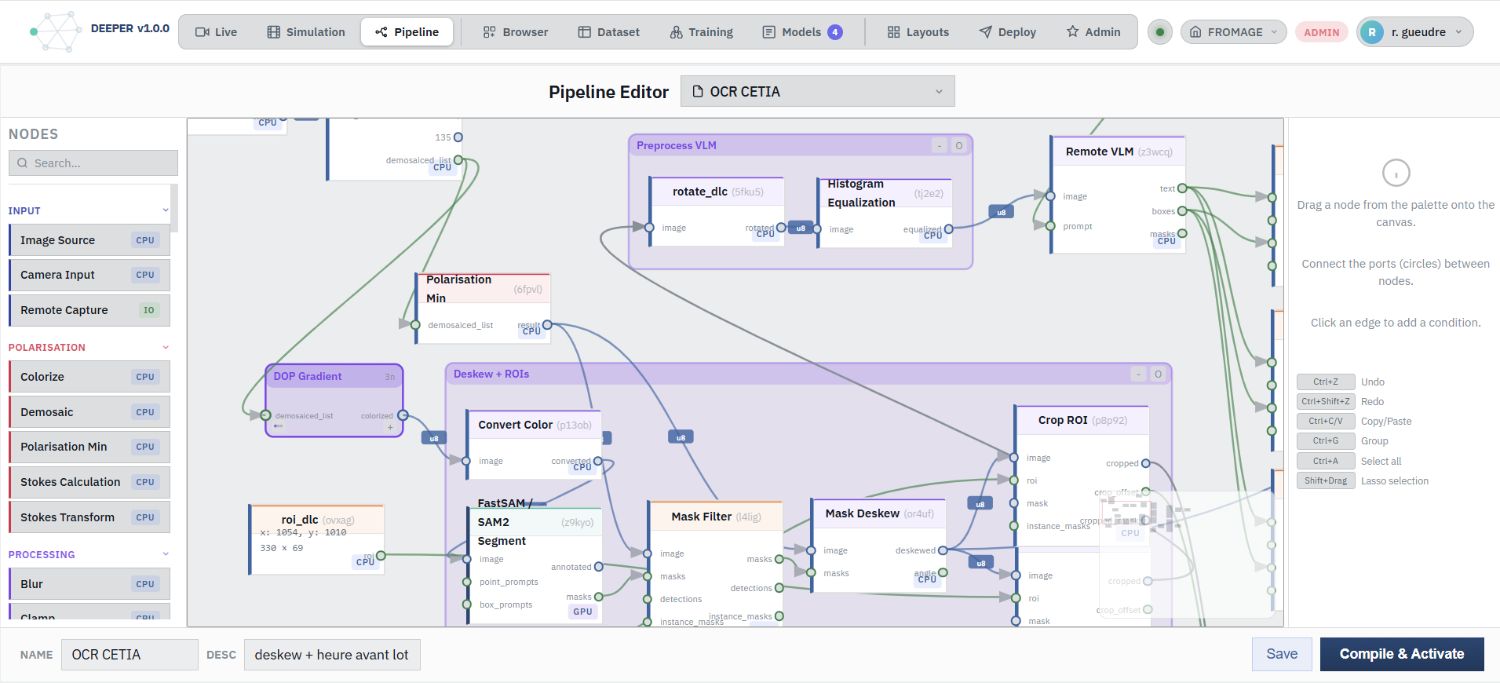Screen dimensions: 1500x683
Task: Open the r. gueudre user menu
Action: 1415,32
